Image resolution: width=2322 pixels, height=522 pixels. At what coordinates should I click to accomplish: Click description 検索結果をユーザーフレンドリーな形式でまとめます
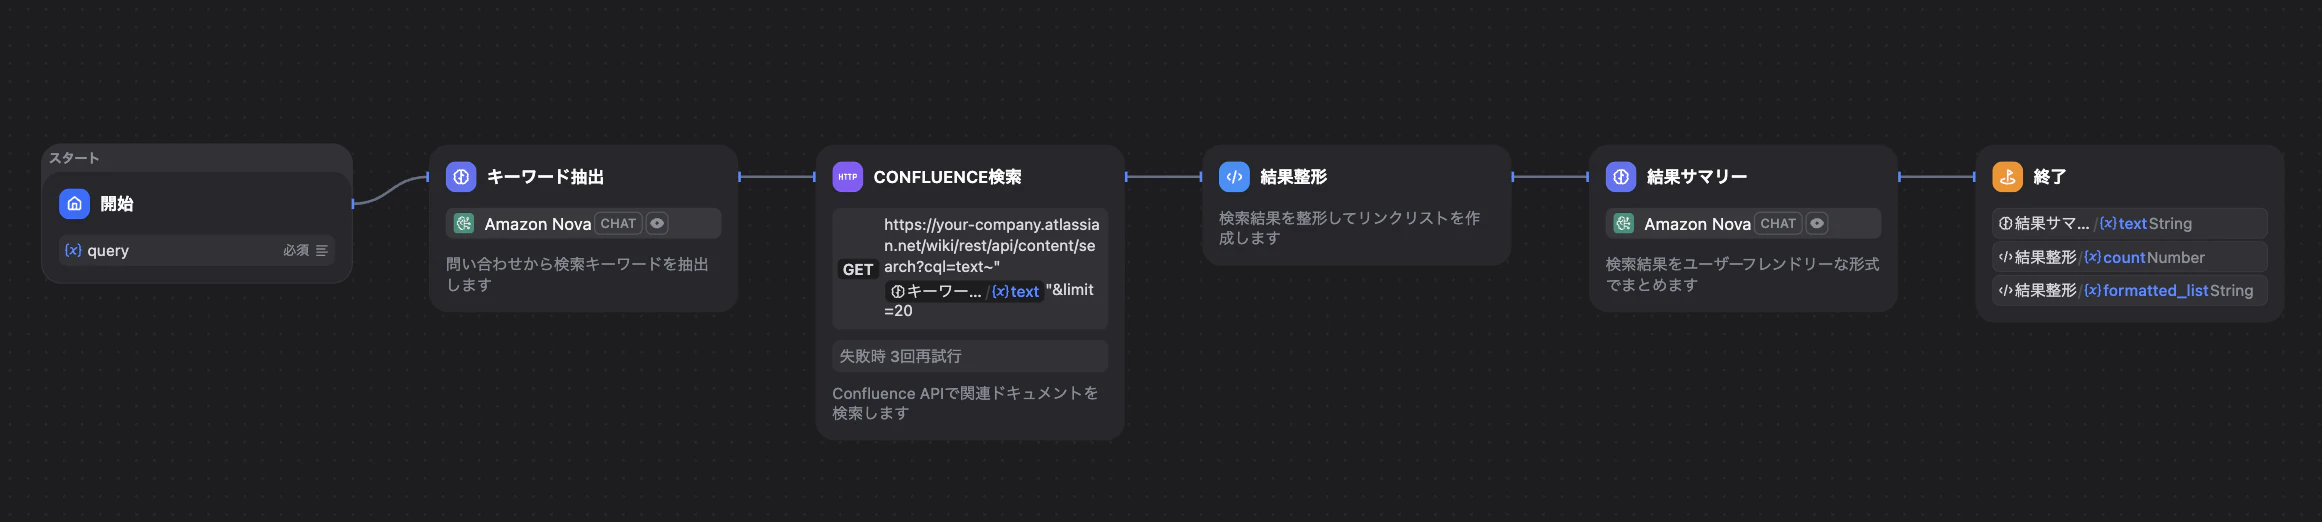point(1742,274)
